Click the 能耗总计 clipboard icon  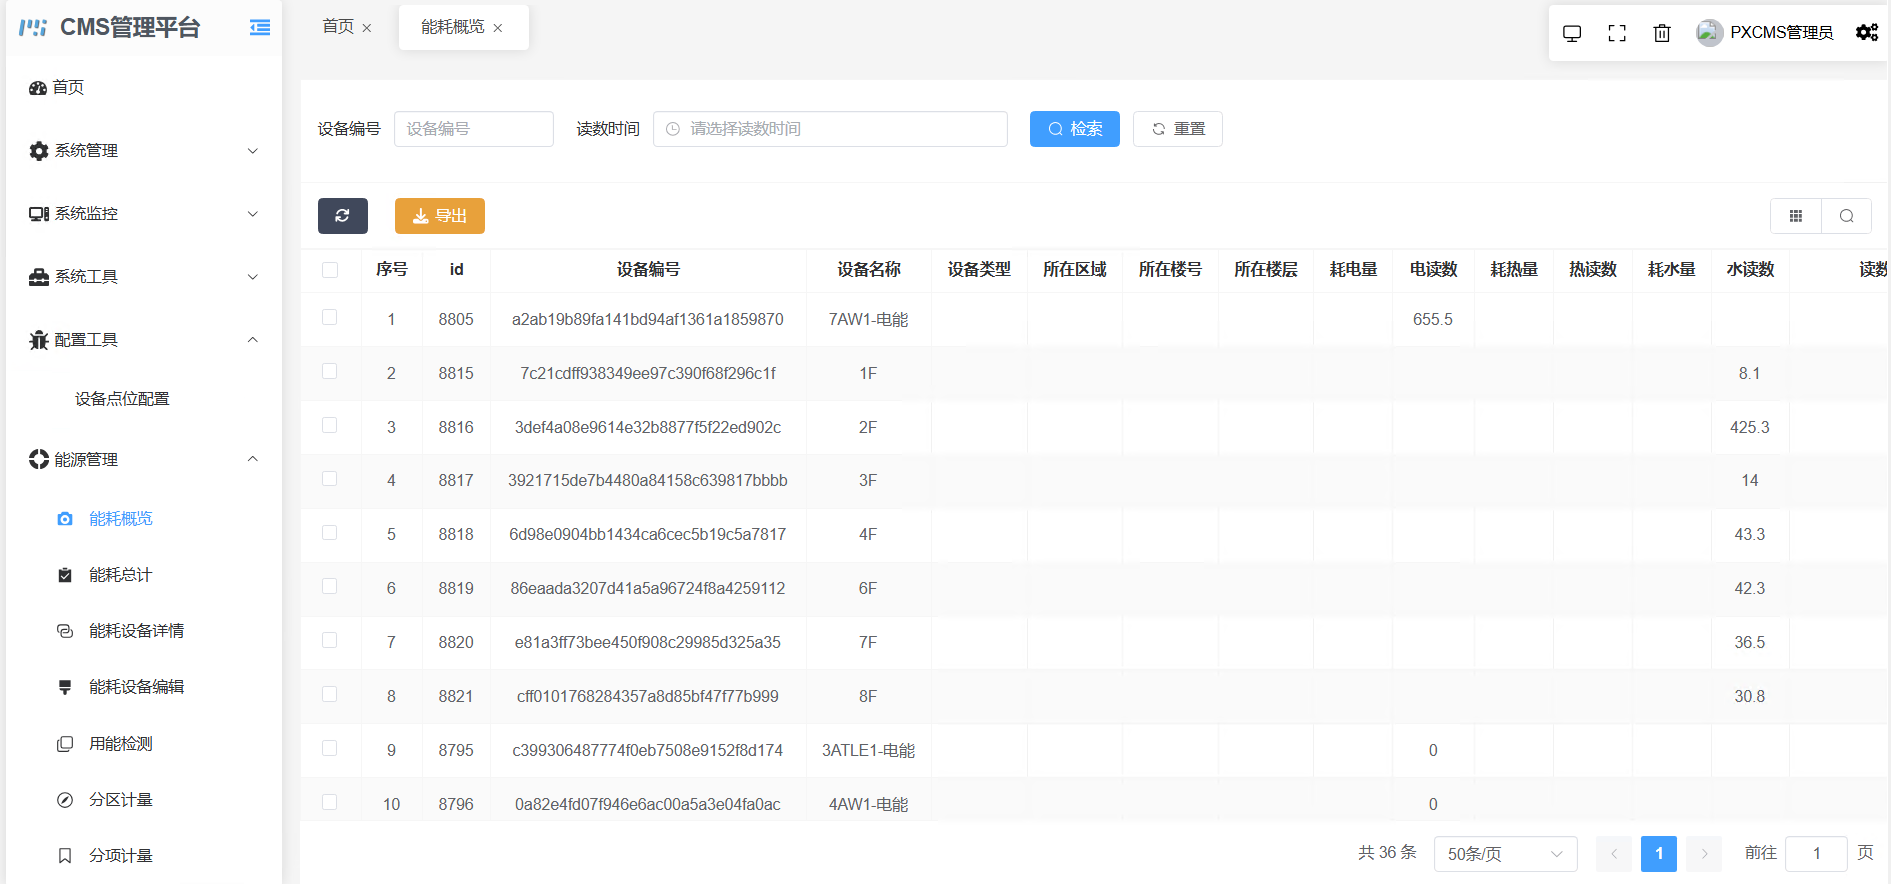(x=65, y=575)
